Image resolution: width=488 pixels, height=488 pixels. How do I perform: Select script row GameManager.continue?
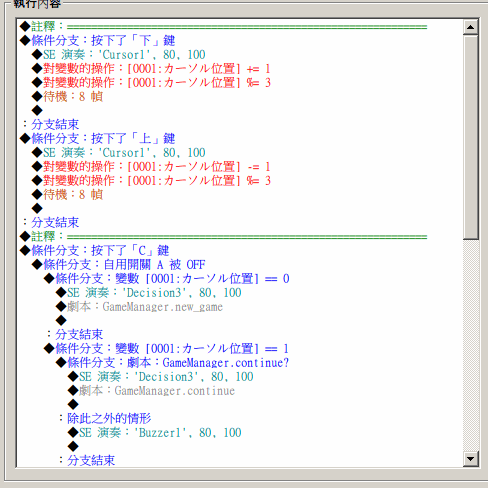point(151,390)
